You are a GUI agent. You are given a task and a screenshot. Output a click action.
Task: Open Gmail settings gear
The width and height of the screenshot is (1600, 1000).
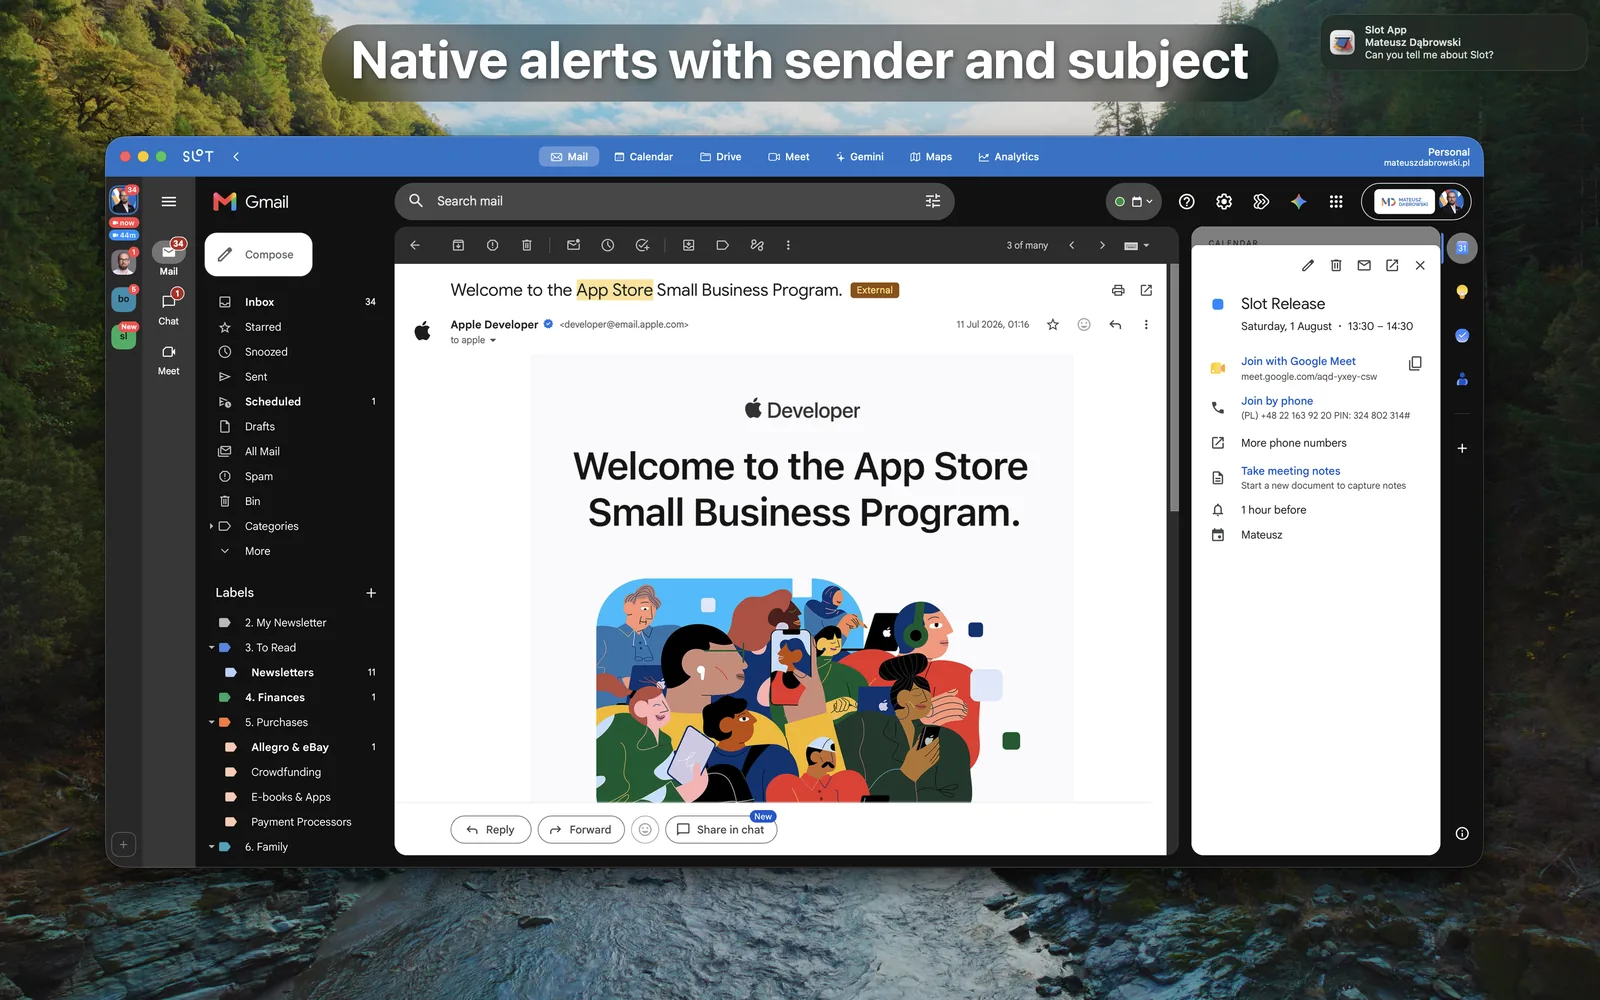[1224, 202]
